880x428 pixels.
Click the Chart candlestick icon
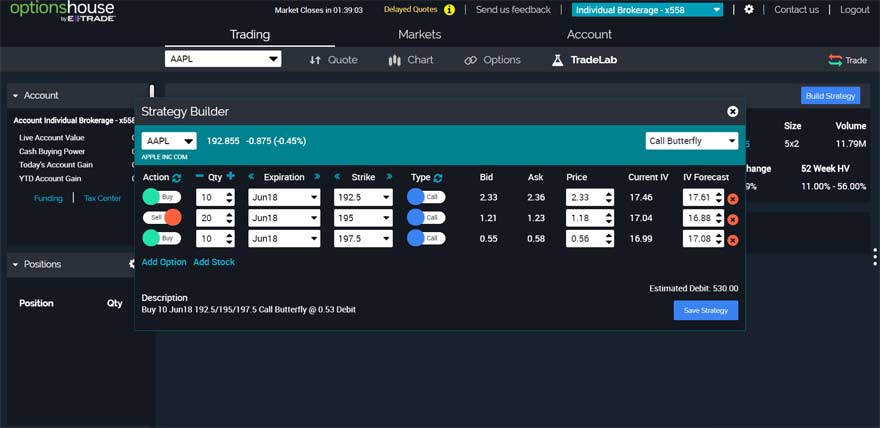click(x=395, y=60)
